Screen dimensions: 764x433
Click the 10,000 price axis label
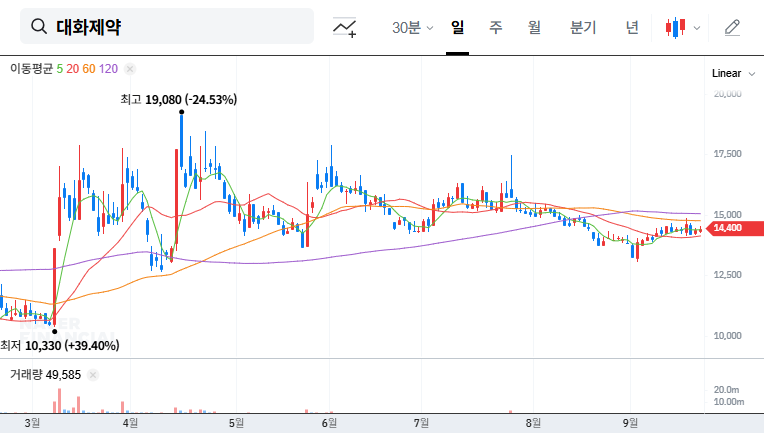[x=727, y=336]
